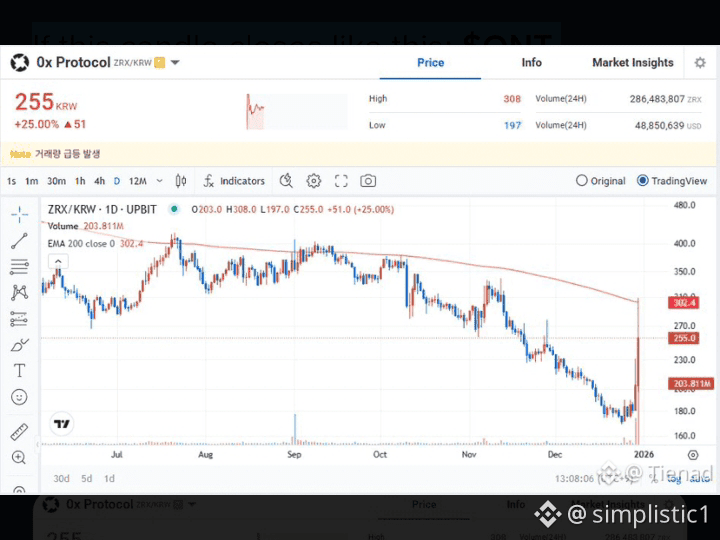Open the chart settings gear
The image size is (720, 540).
(x=314, y=181)
